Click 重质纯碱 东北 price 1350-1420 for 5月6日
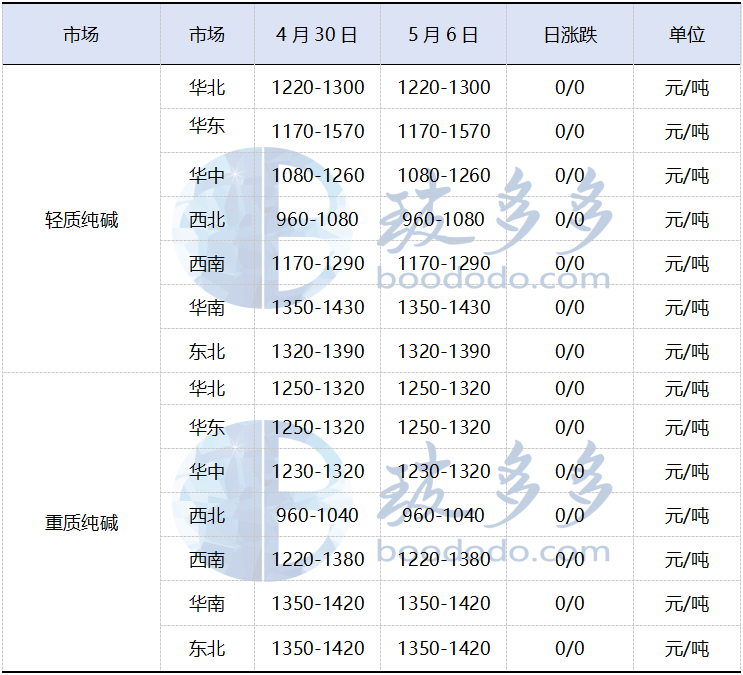Screen dimensions: 743x675 pos(444,648)
